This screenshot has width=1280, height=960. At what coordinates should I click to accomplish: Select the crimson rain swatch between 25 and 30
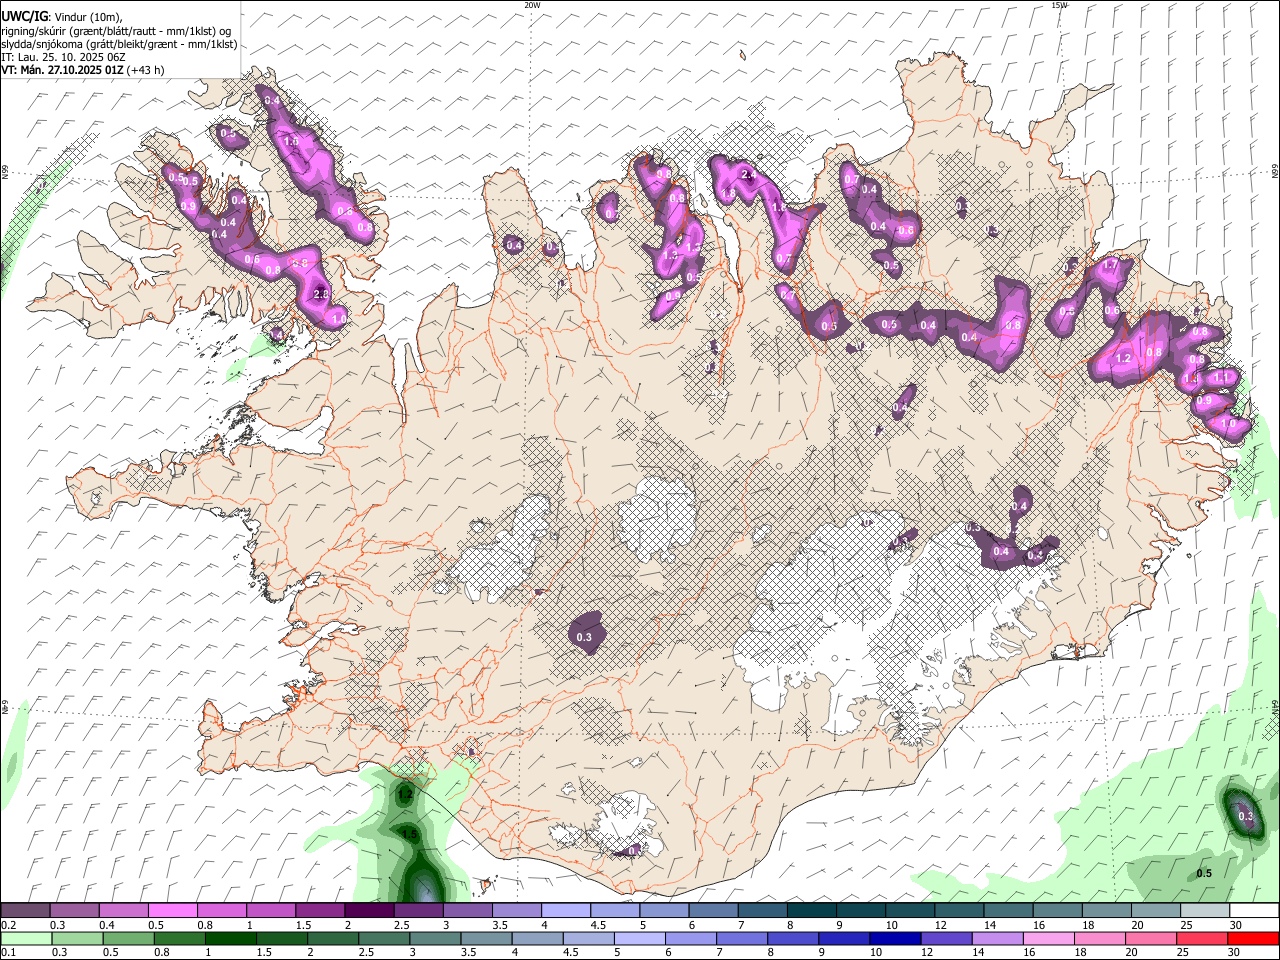click(x=1204, y=938)
